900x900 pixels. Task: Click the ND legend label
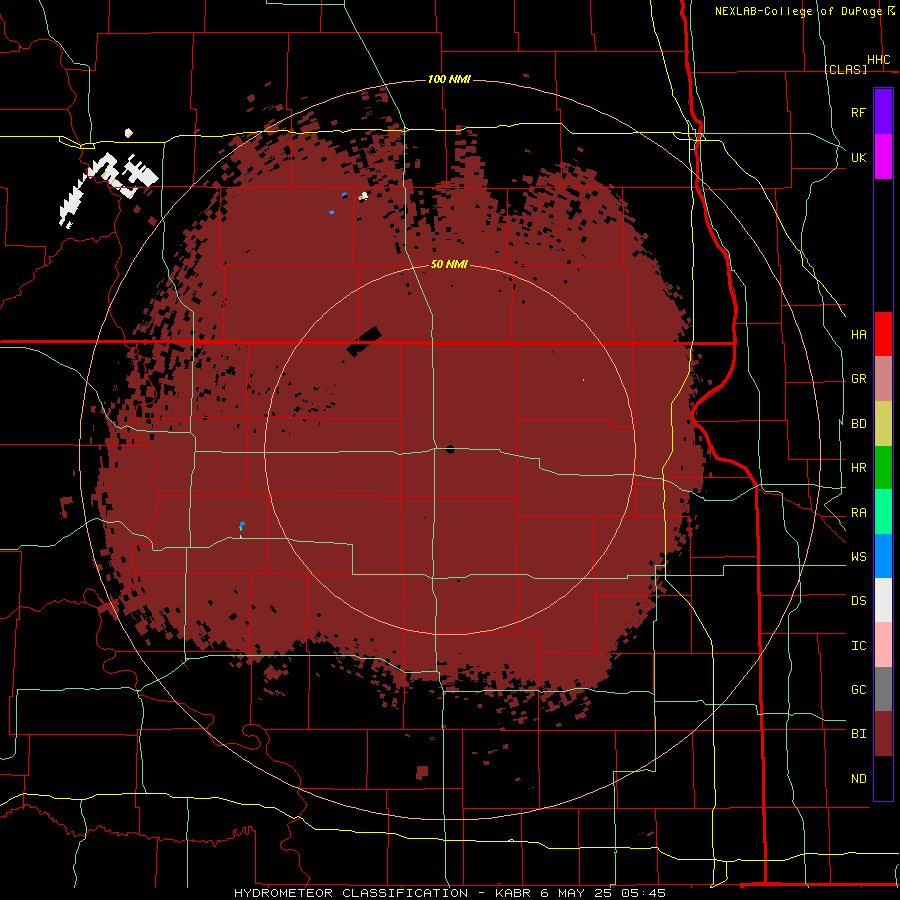[858, 779]
